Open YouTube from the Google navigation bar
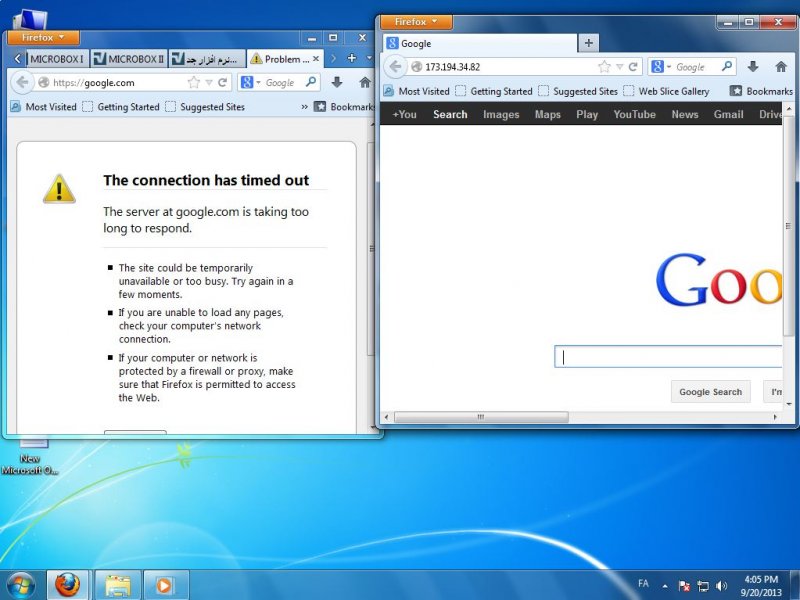The image size is (800, 600). pyautogui.click(x=634, y=114)
